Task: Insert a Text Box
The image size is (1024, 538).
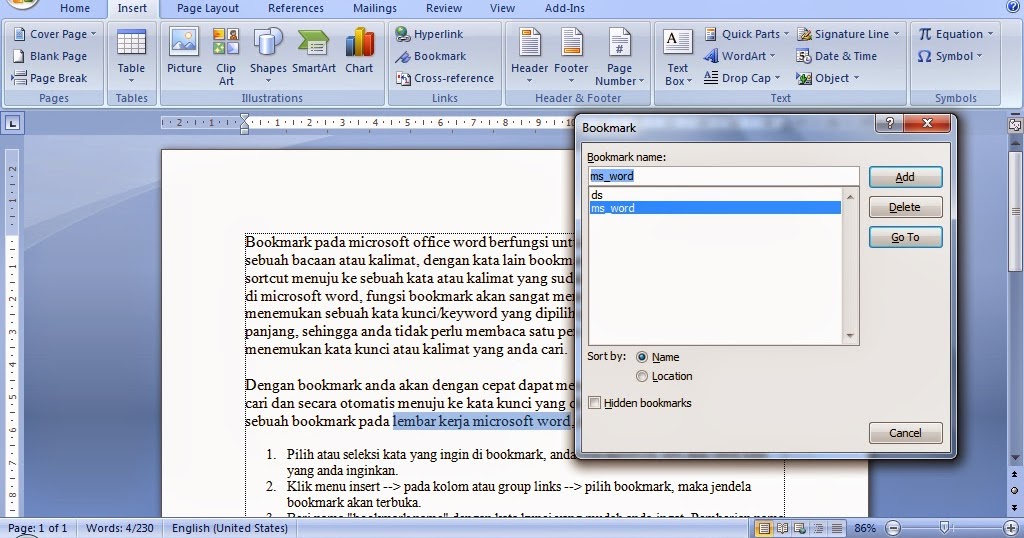Action: click(677, 56)
